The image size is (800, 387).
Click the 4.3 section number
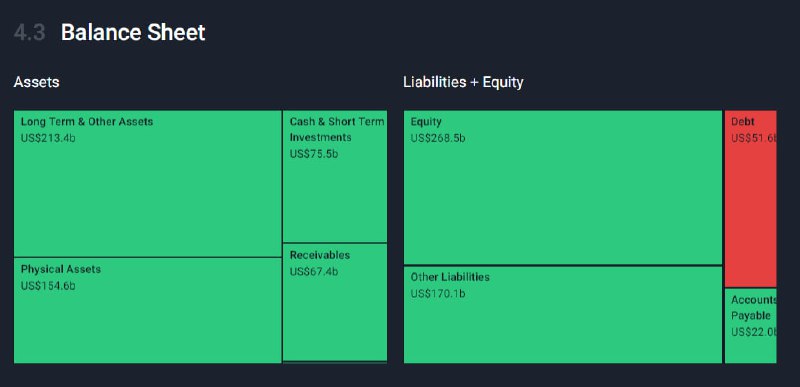(x=29, y=33)
